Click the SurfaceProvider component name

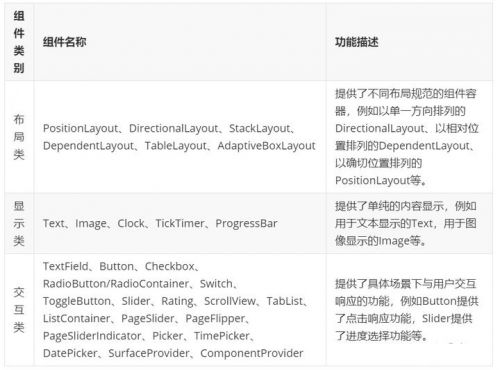point(149,353)
